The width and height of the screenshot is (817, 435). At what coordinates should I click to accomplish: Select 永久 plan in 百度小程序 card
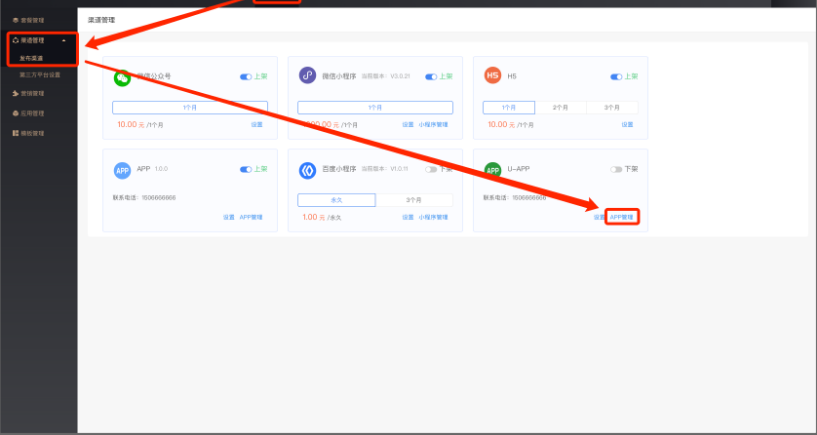[336, 200]
